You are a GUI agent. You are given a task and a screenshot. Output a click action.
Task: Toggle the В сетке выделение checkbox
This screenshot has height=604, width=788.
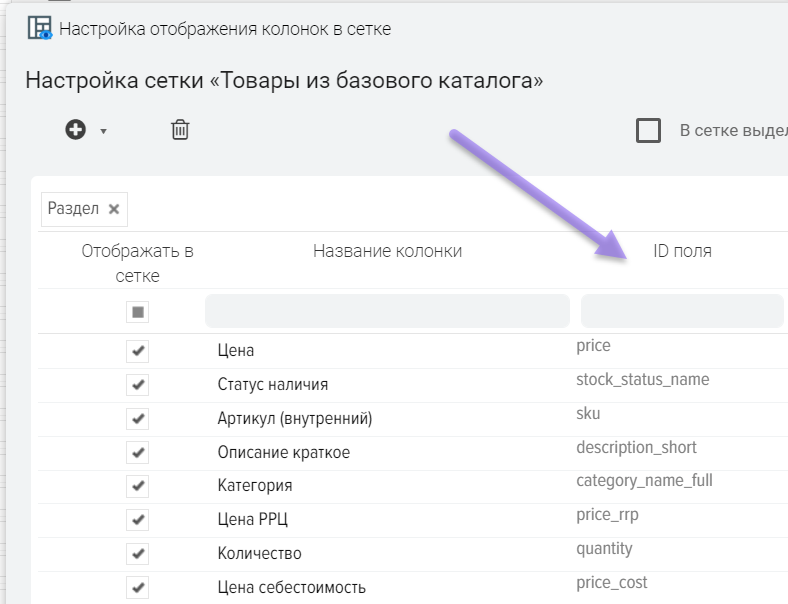649,130
